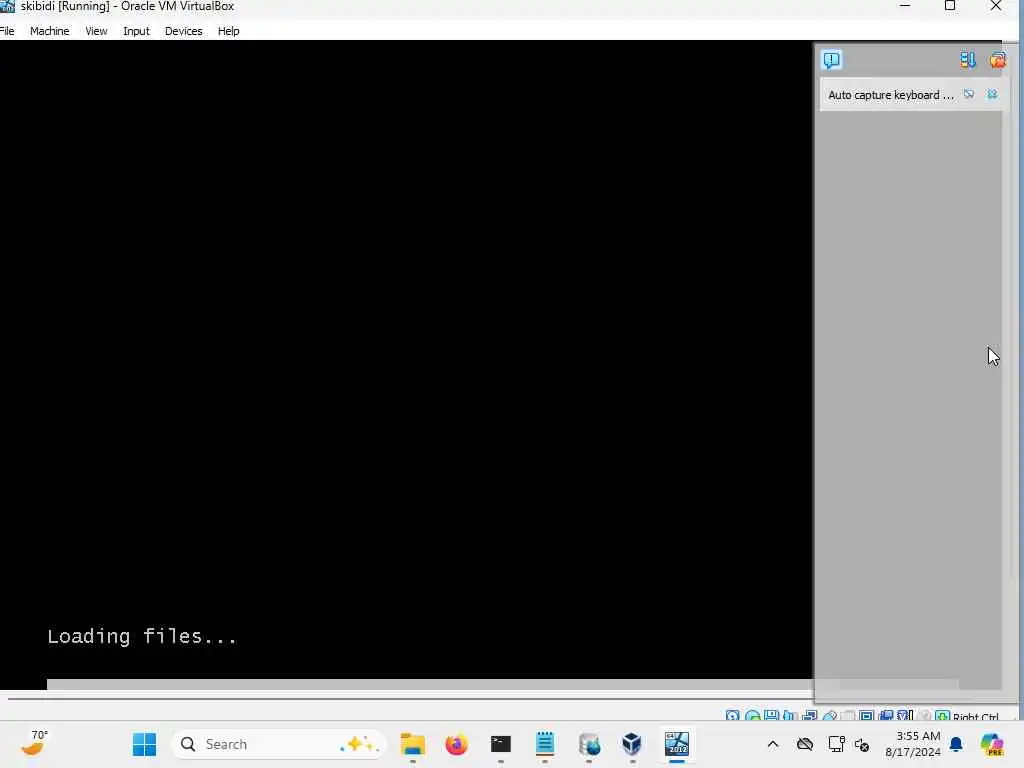This screenshot has height=768, width=1024.
Task: Click the keyboard capture green arrow icon
Action: 942,716
